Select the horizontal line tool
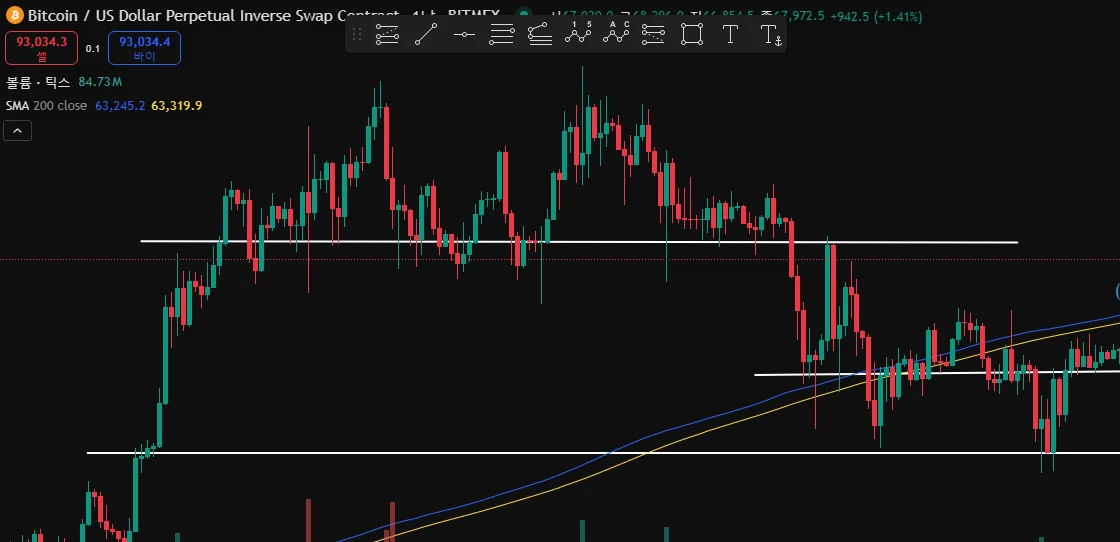Viewport: 1120px width, 542px height. pyautogui.click(x=464, y=34)
